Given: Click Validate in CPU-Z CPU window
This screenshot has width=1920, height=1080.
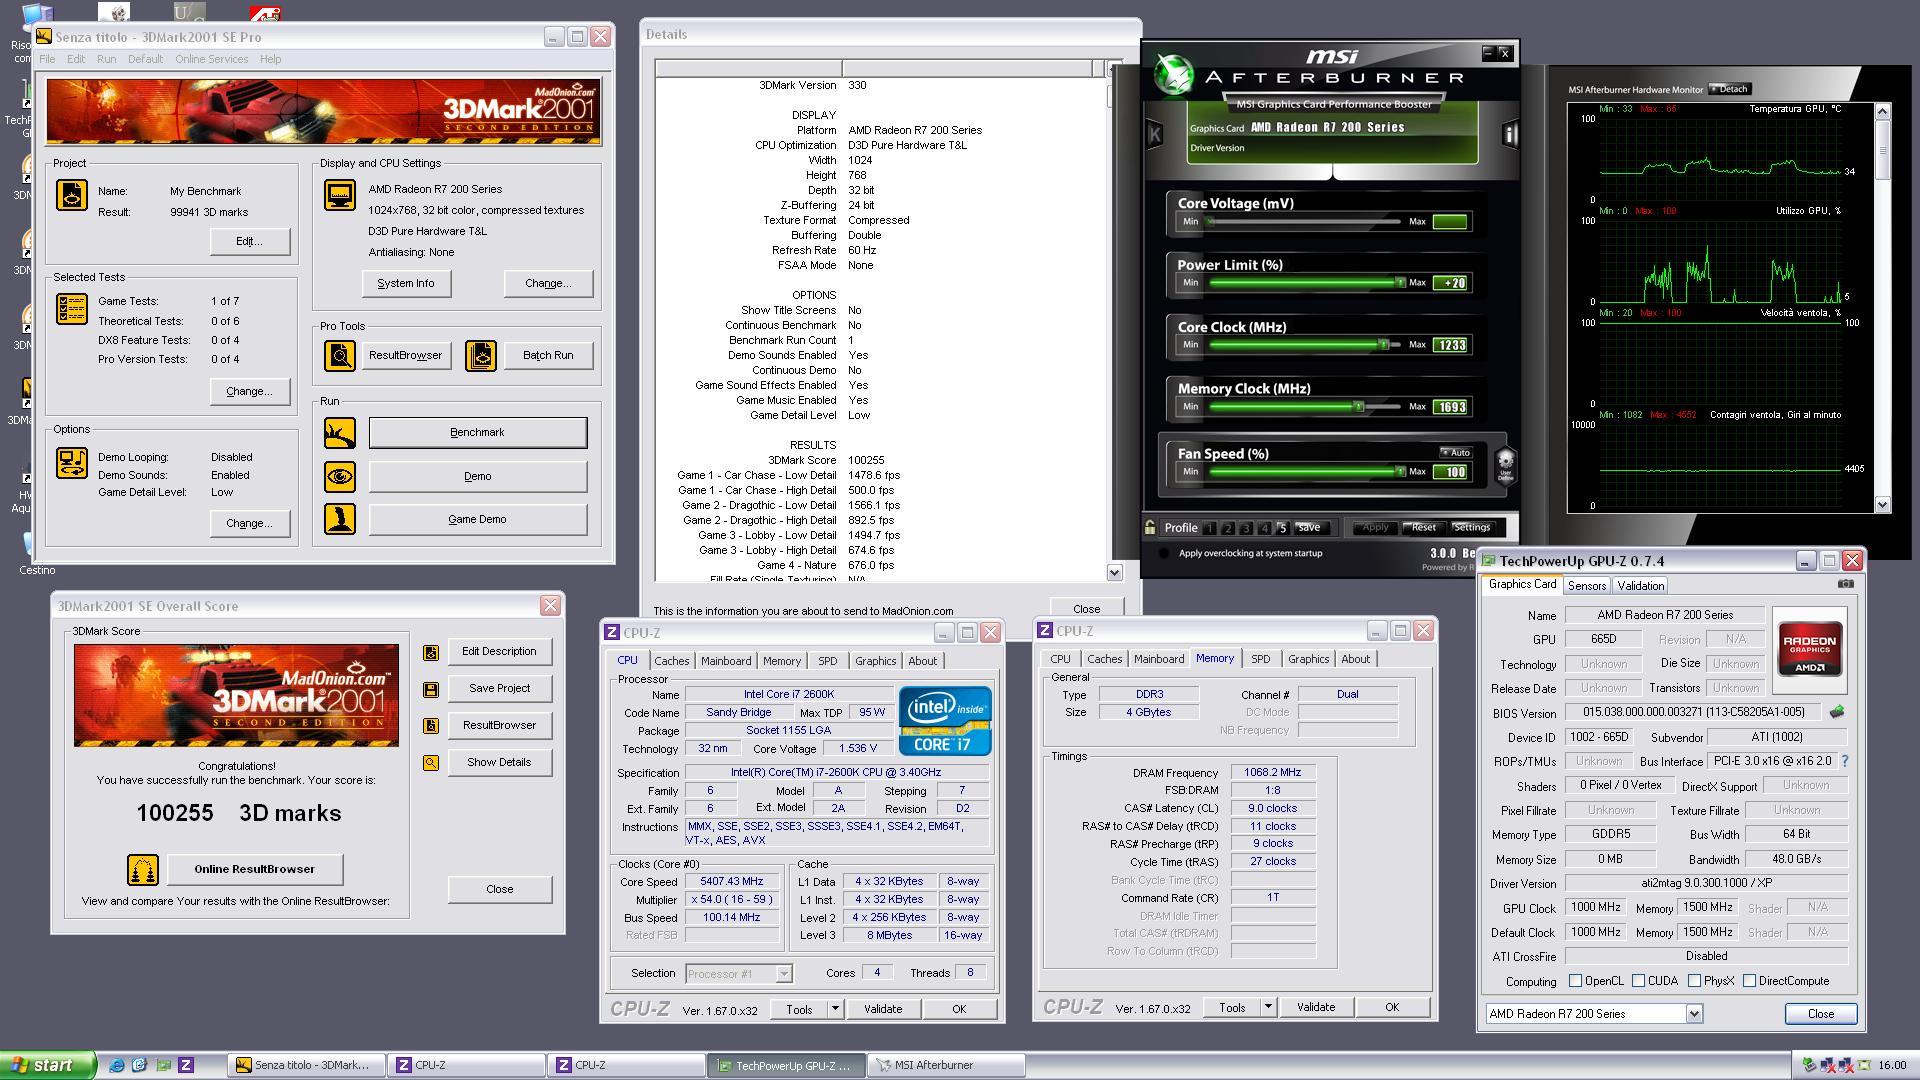Looking at the screenshot, I should coord(883,1009).
